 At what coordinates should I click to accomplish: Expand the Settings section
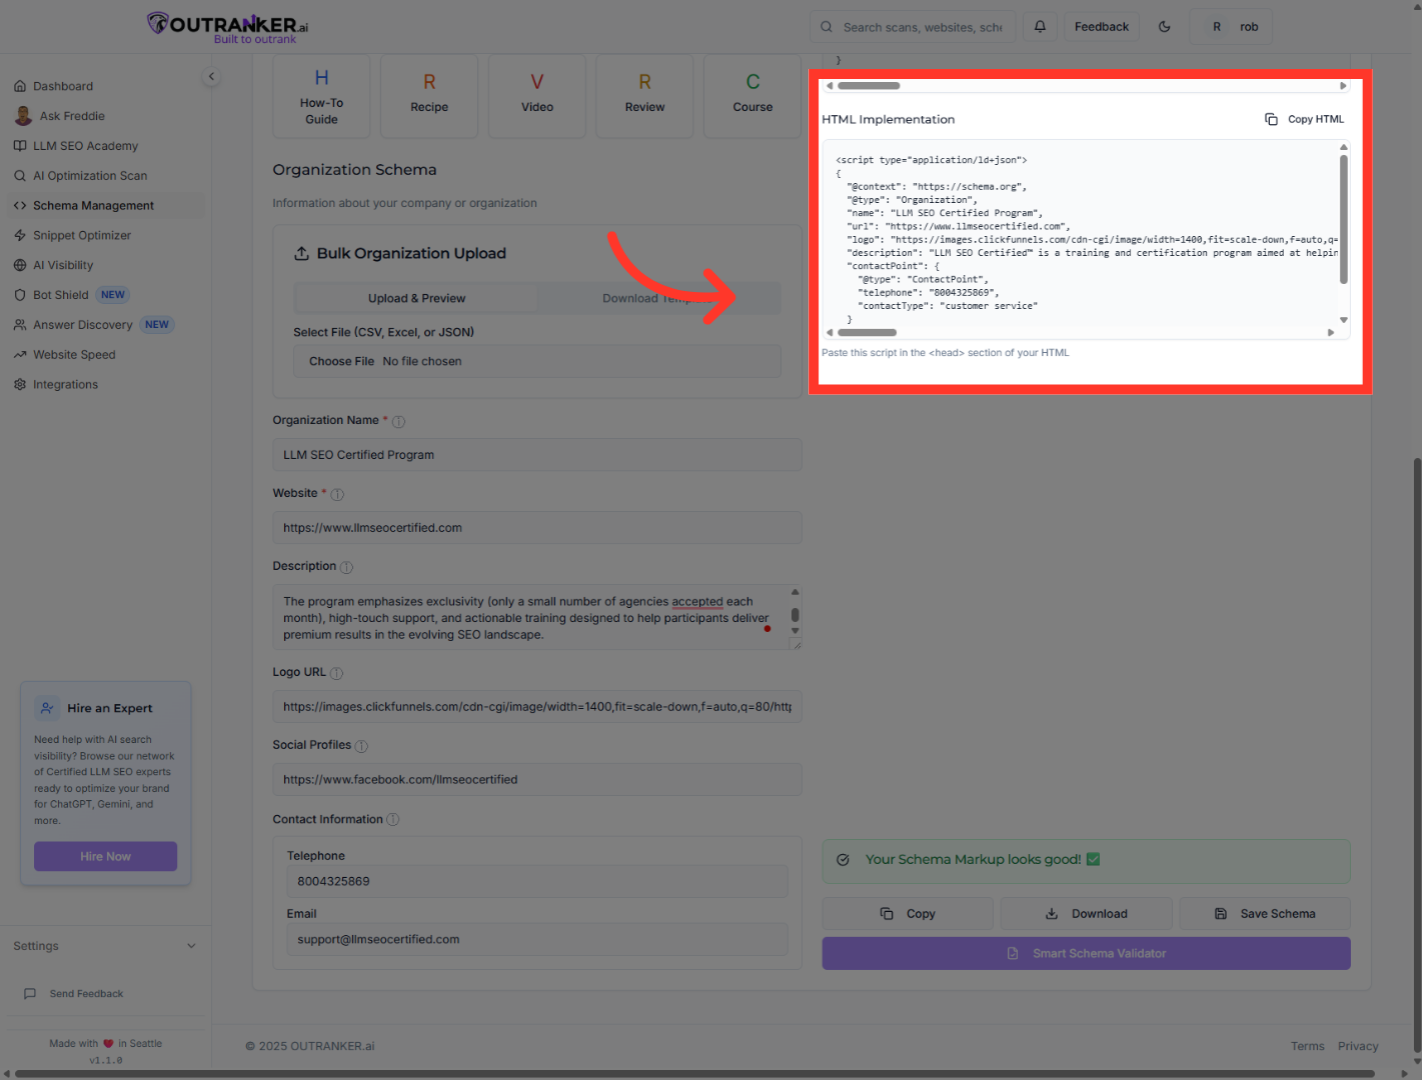pos(104,945)
